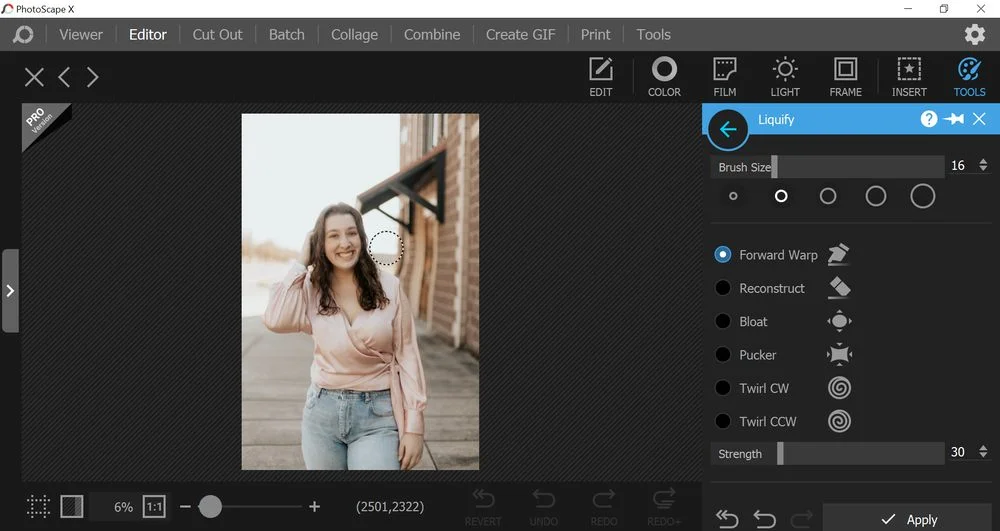The image size is (1000, 531).
Task: Adjust Brush Size stepper arrows
Action: [983, 166]
